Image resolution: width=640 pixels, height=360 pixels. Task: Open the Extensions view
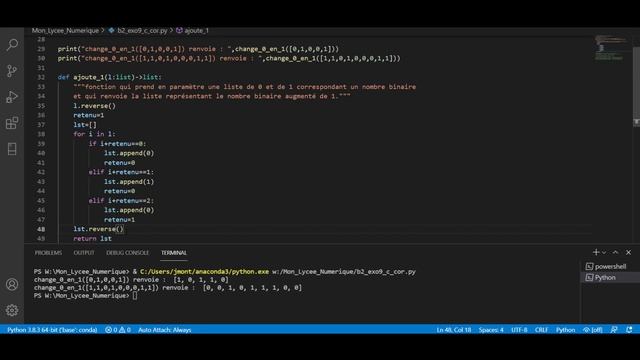click(12, 123)
